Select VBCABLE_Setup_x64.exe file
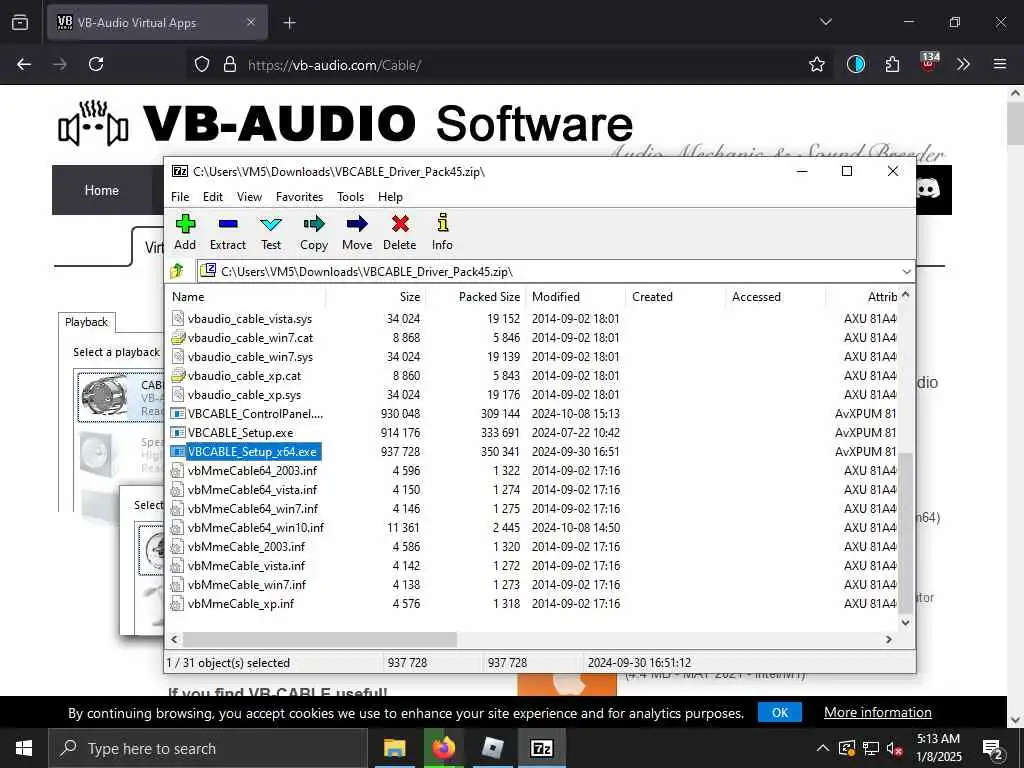The height and width of the screenshot is (768, 1024). 252,451
